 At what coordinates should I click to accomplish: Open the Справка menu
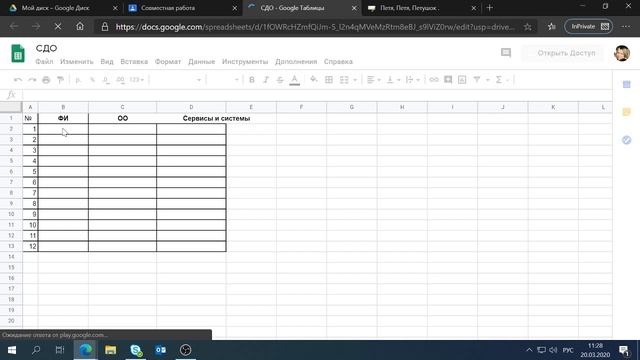(x=338, y=62)
